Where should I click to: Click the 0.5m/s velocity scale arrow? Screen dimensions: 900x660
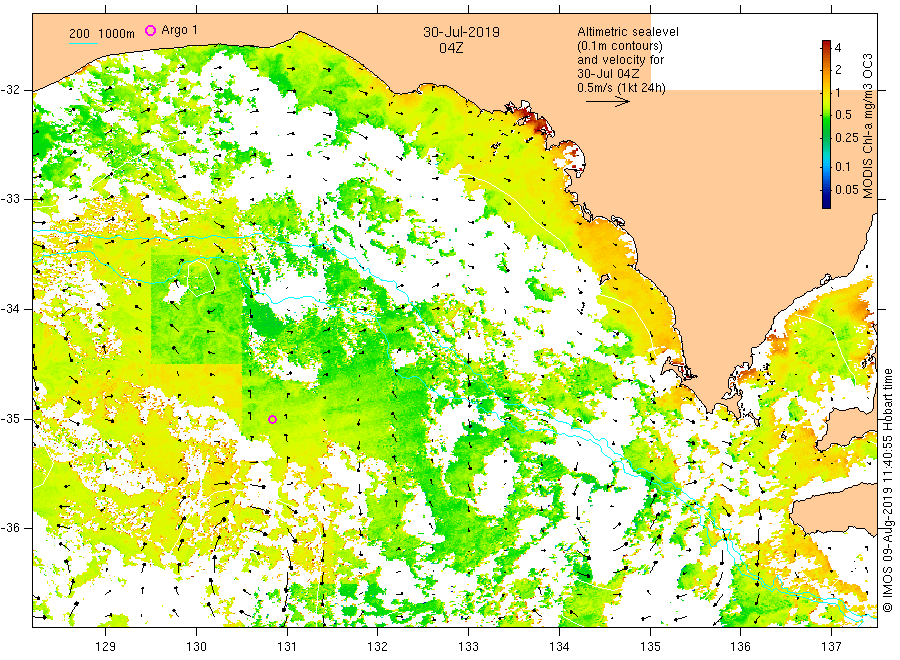point(607,102)
